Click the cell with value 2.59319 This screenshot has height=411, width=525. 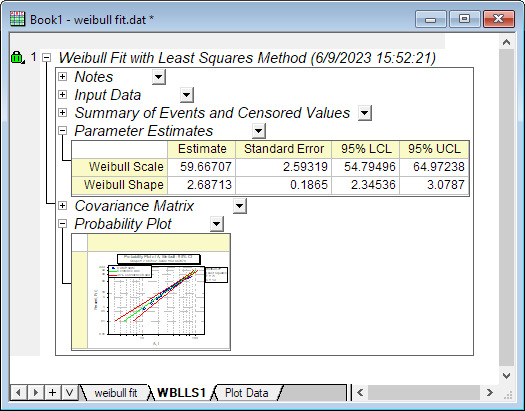click(284, 167)
